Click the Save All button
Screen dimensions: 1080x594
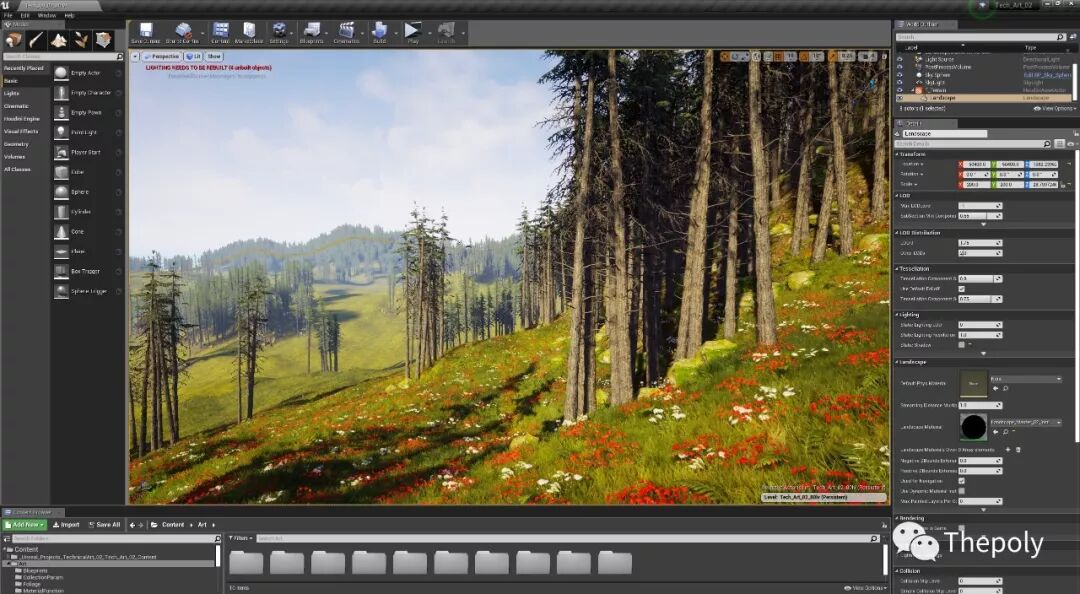coord(104,524)
